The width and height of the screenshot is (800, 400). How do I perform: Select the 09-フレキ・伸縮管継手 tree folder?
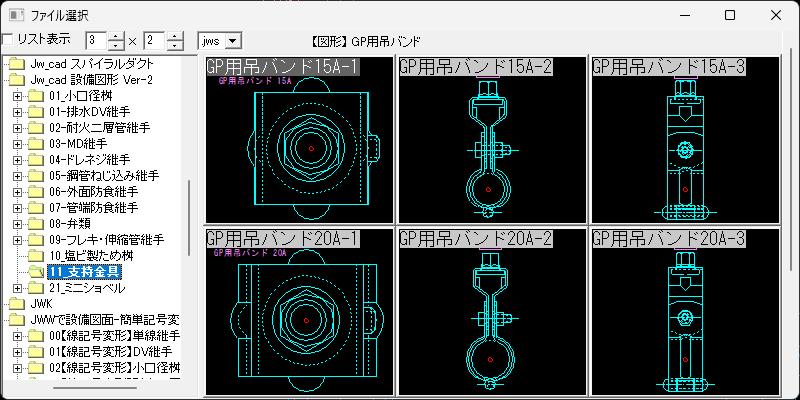tap(107, 240)
